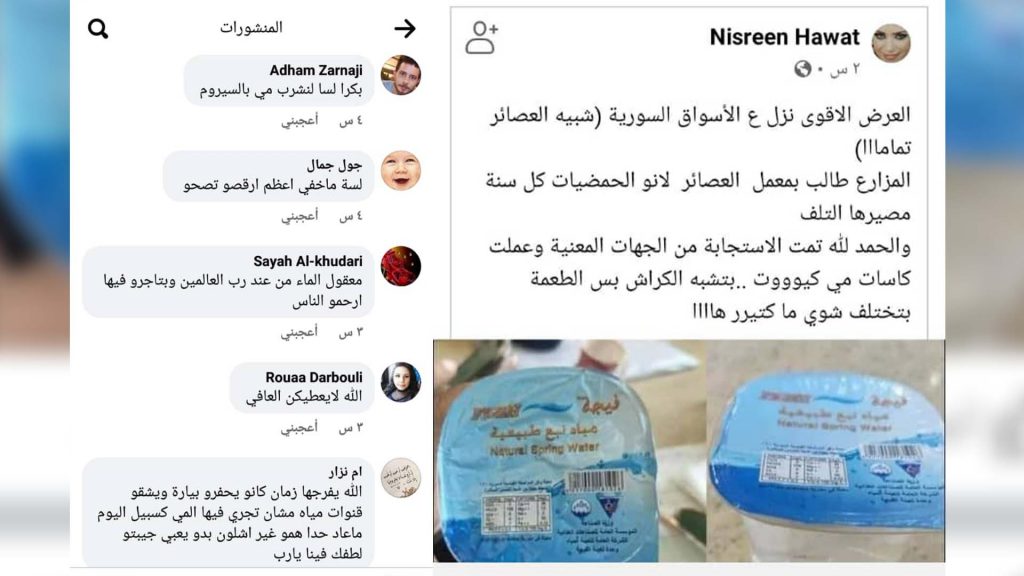Open Adham Zarnaji's avatar

[400, 75]
